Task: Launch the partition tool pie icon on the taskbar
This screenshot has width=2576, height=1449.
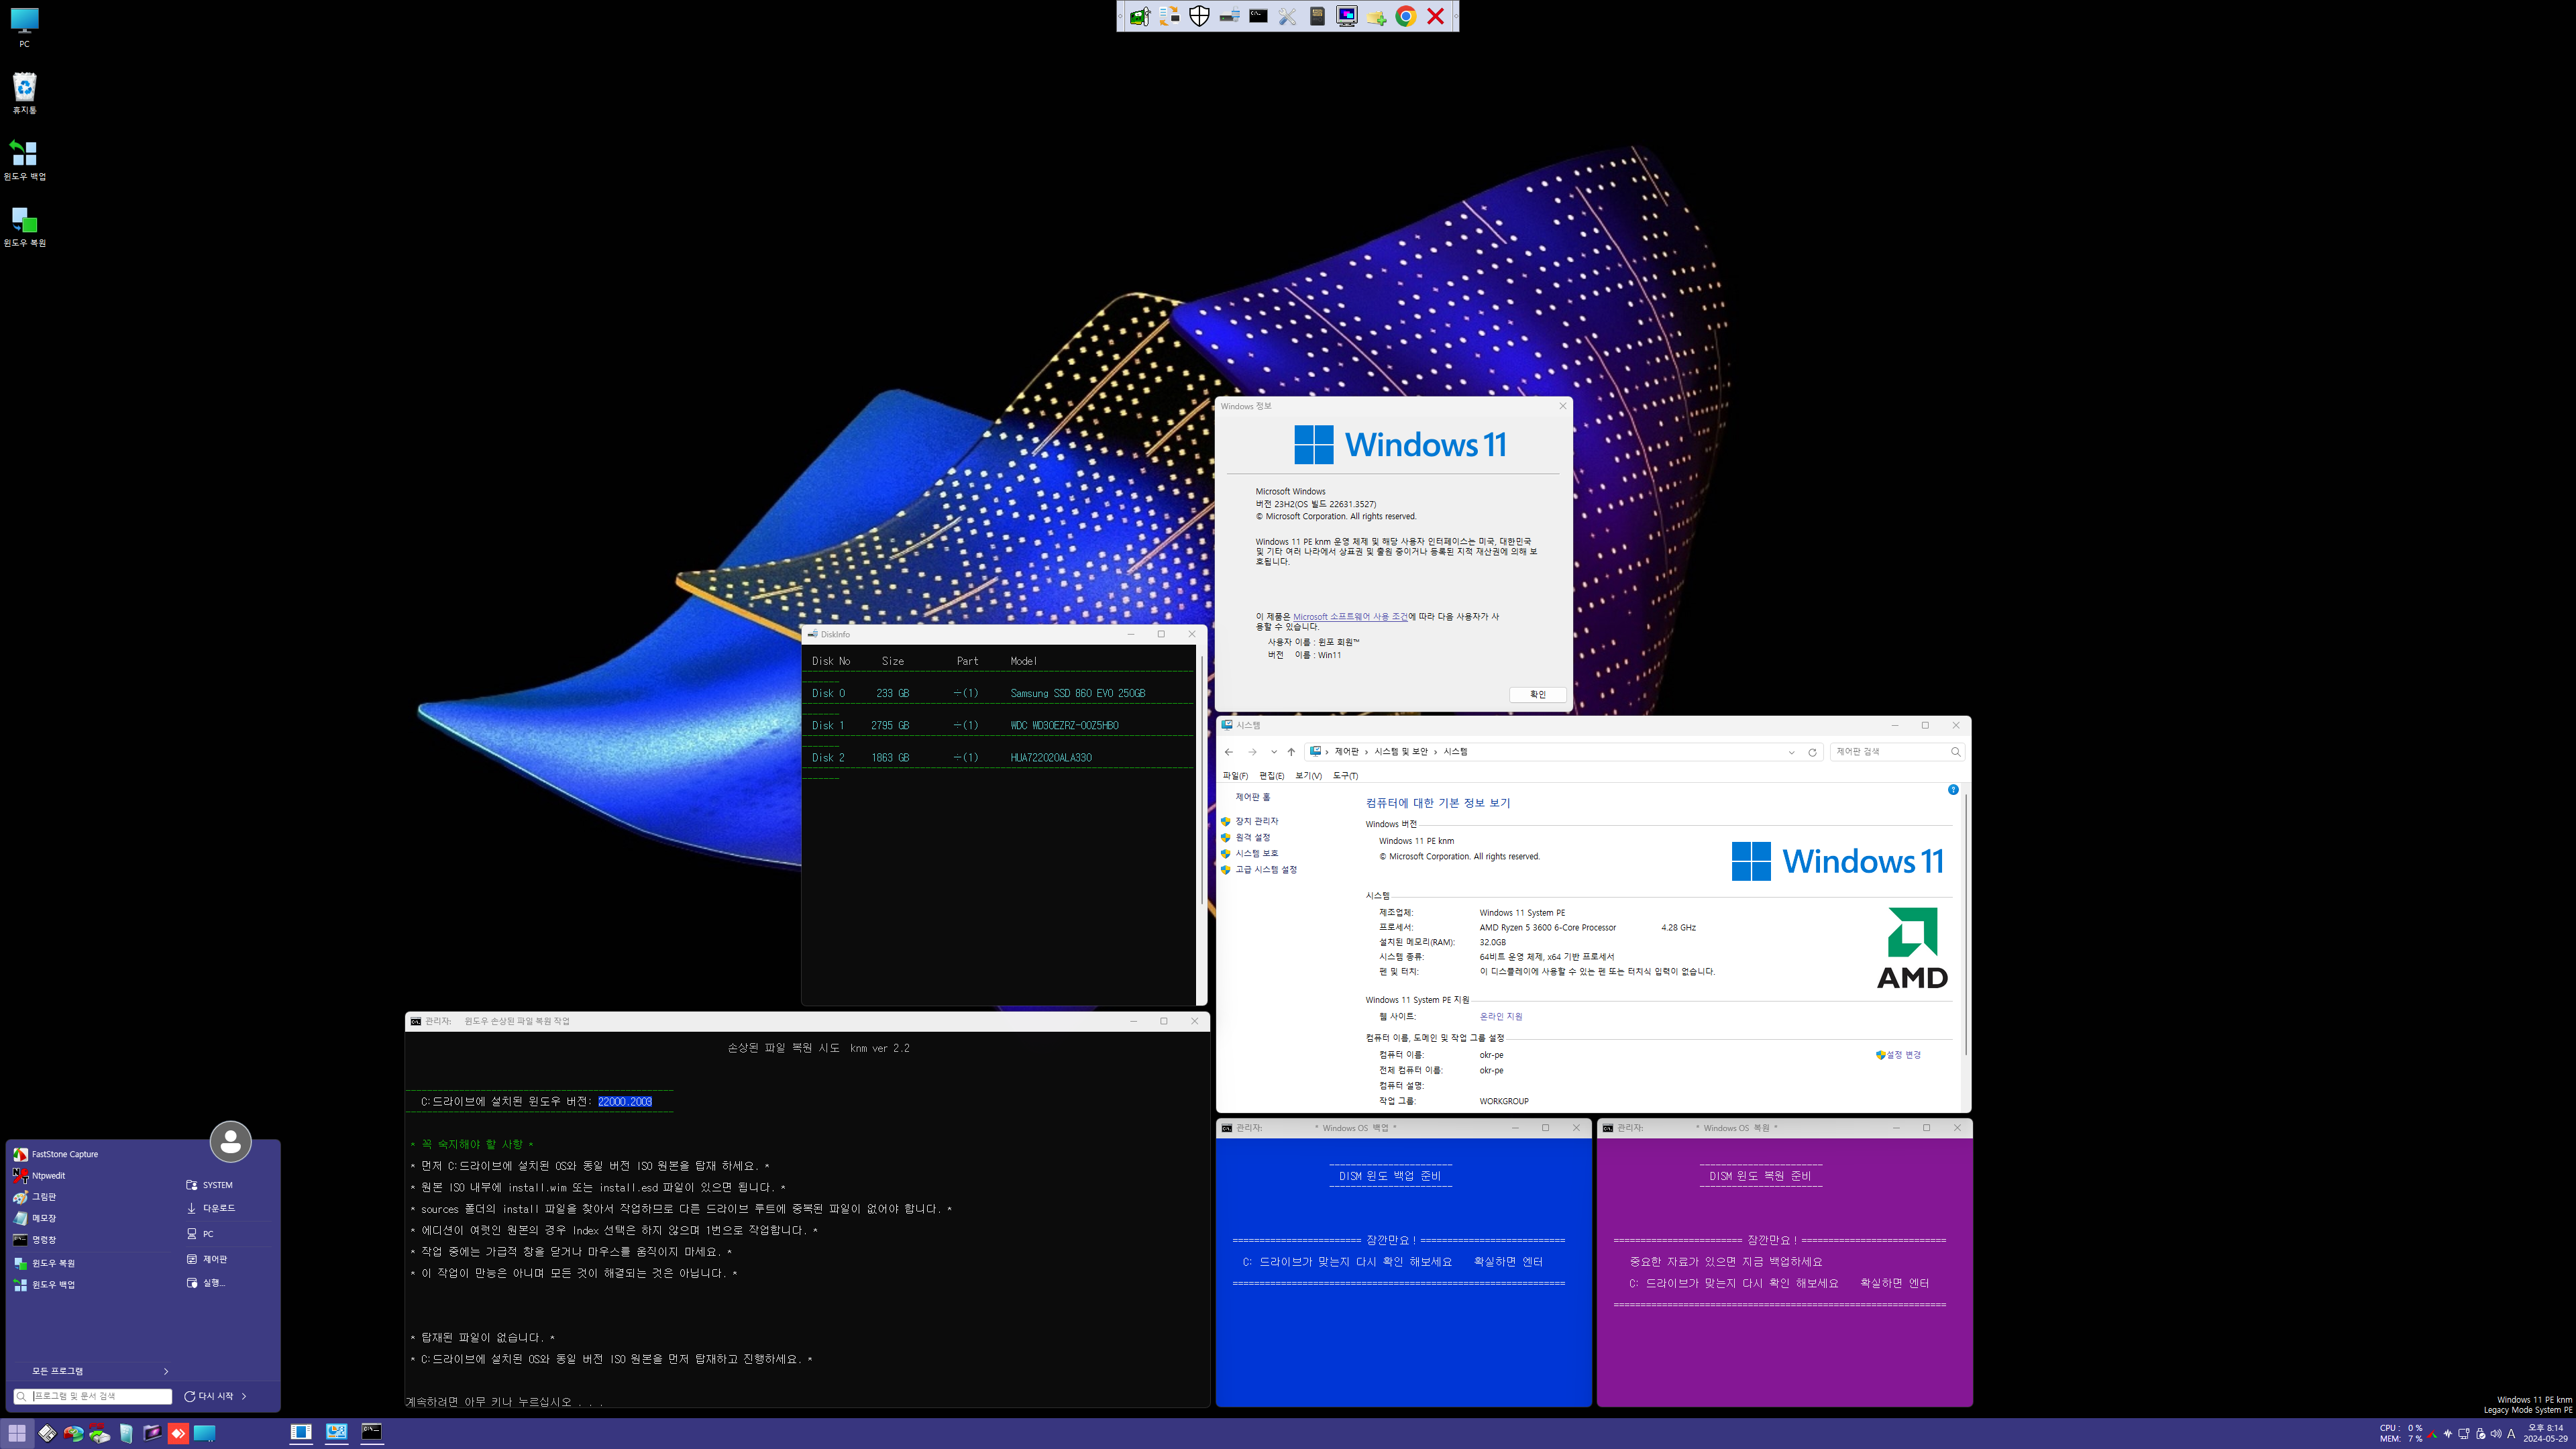Action: tap(73, 1433)
